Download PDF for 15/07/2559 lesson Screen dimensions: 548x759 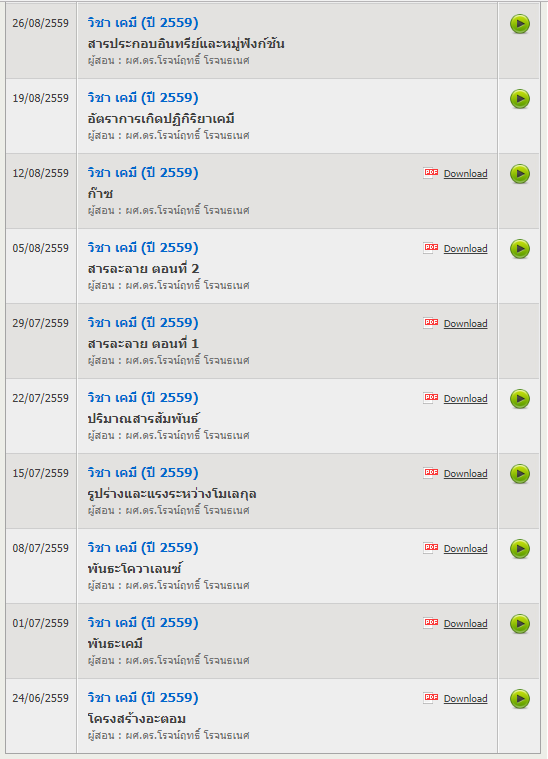click(x=465, y=473)
